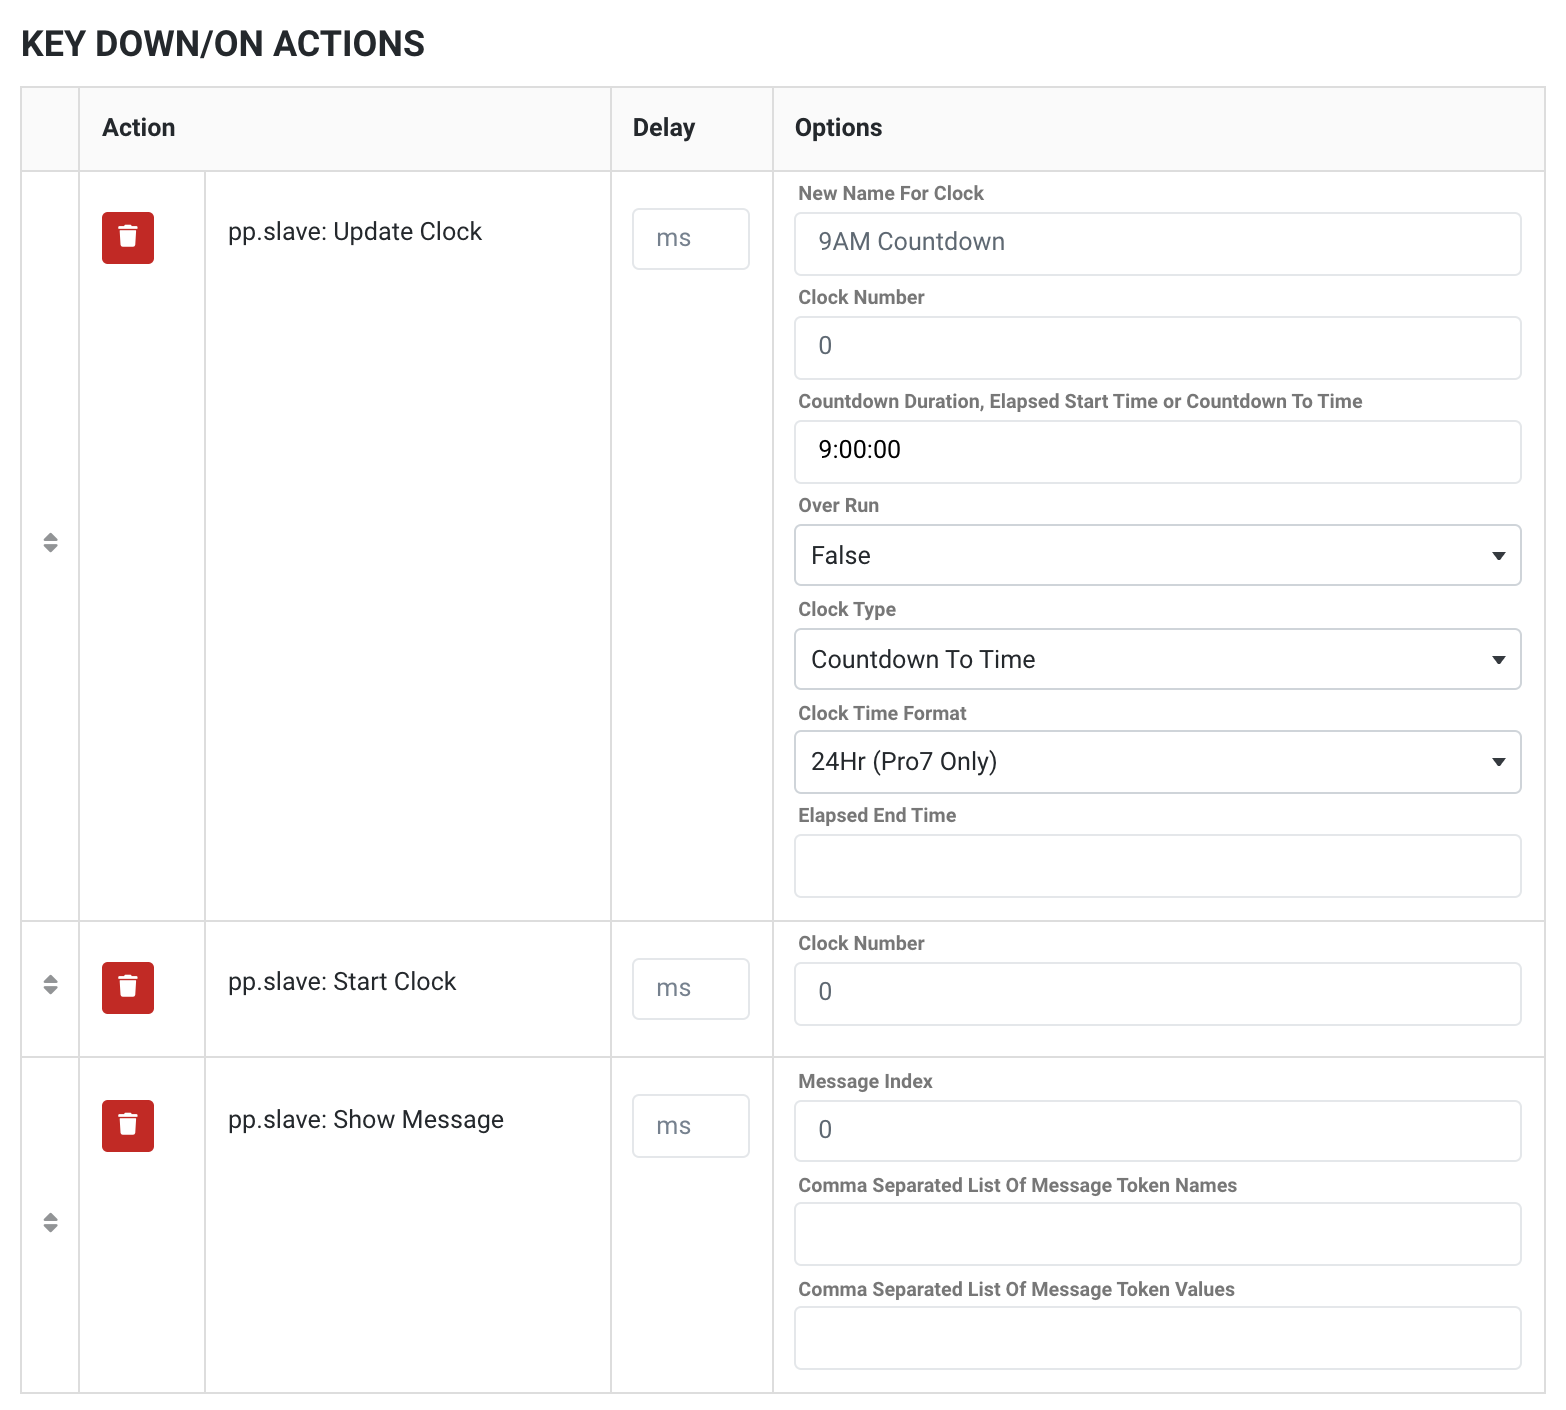The width and height of the screenshot is (1566, 1410).
Task: Expand the Clock Type dropdown
Action: pos(1157,659)
